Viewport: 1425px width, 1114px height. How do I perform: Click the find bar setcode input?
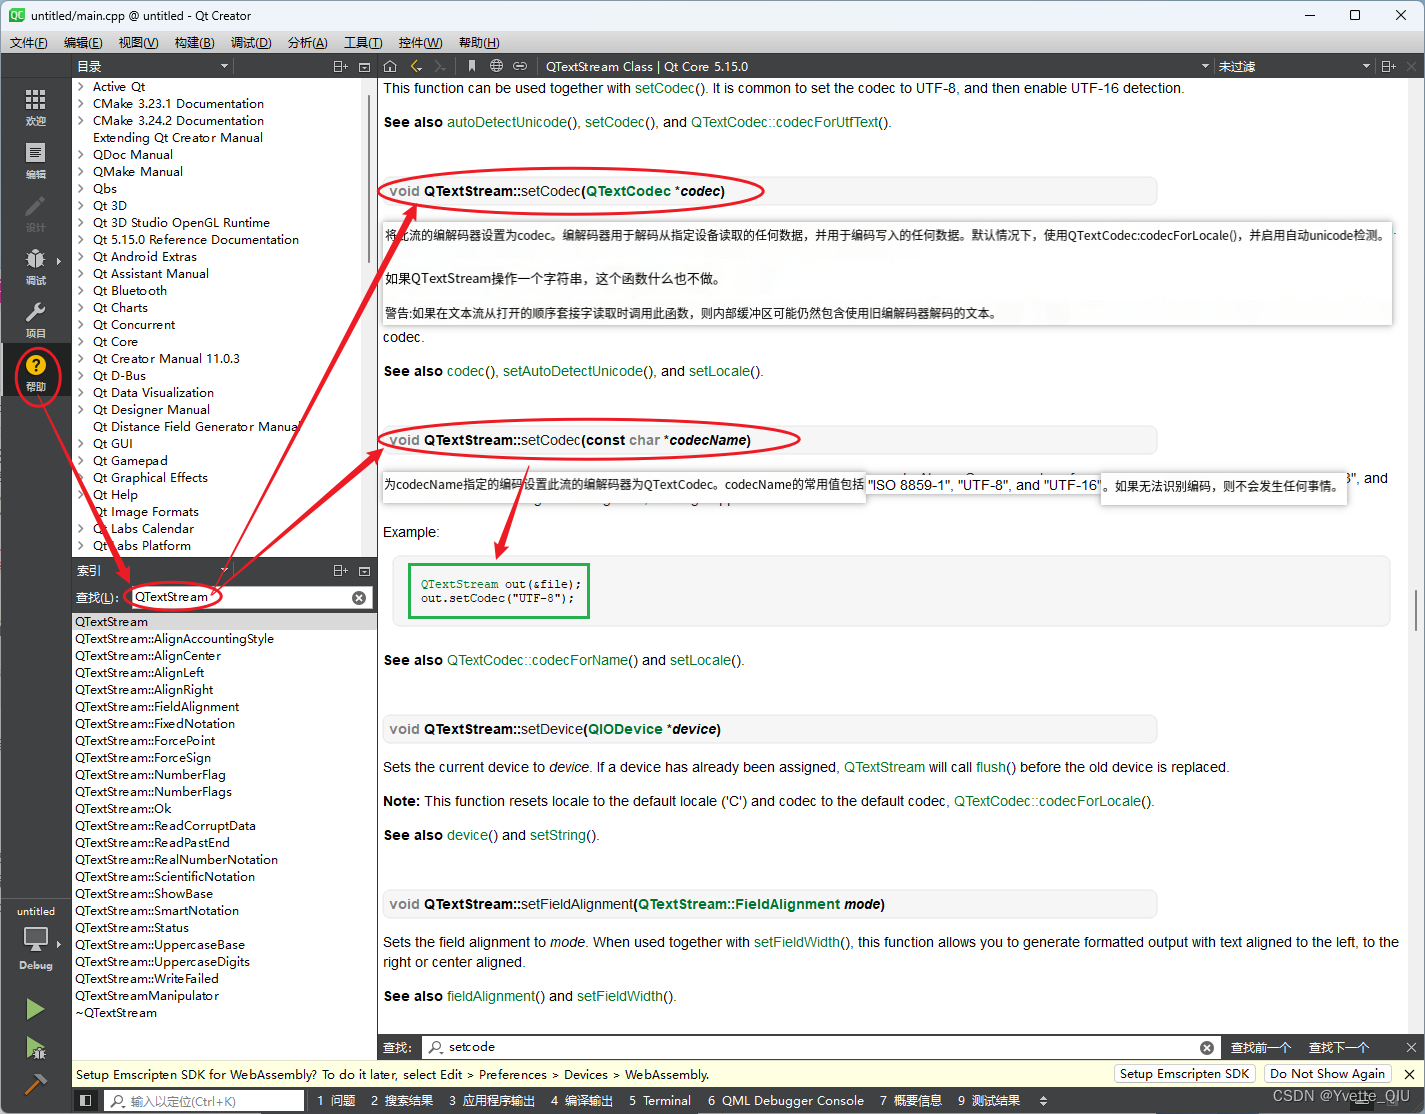point(820,1047)
